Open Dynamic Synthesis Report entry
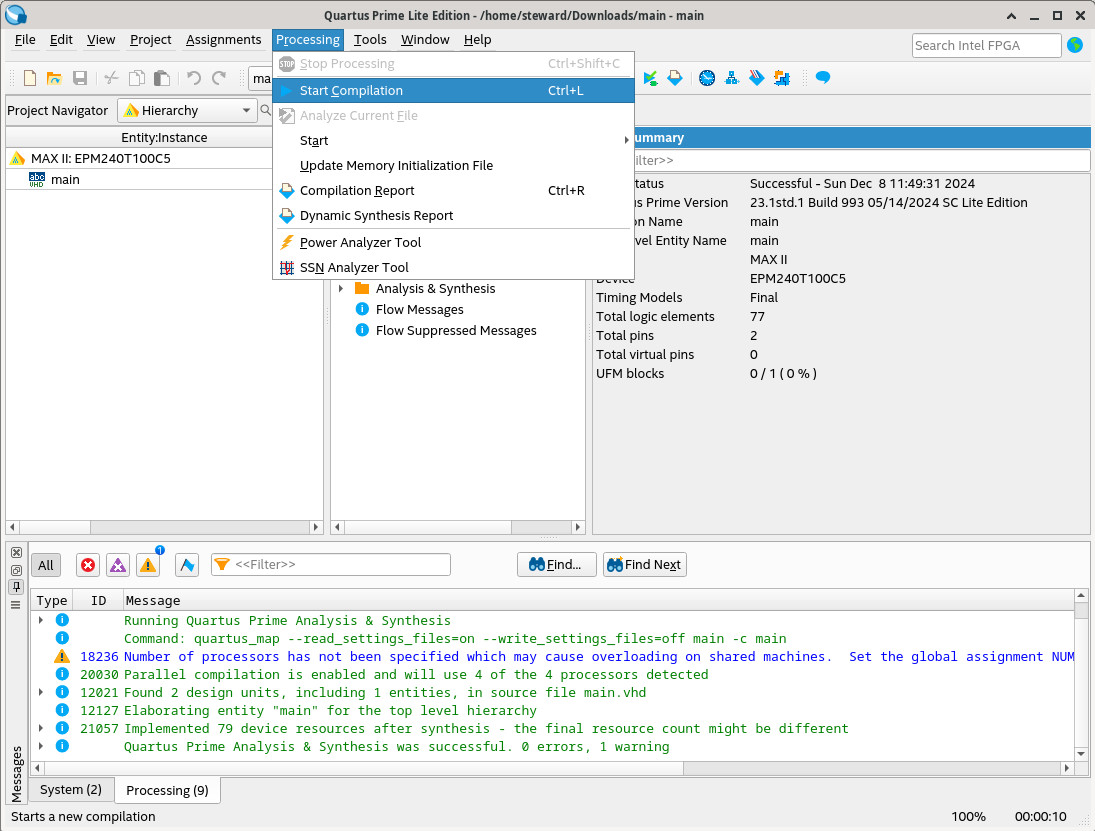This screenshot has width=1095, height=831. coord(453,216)
